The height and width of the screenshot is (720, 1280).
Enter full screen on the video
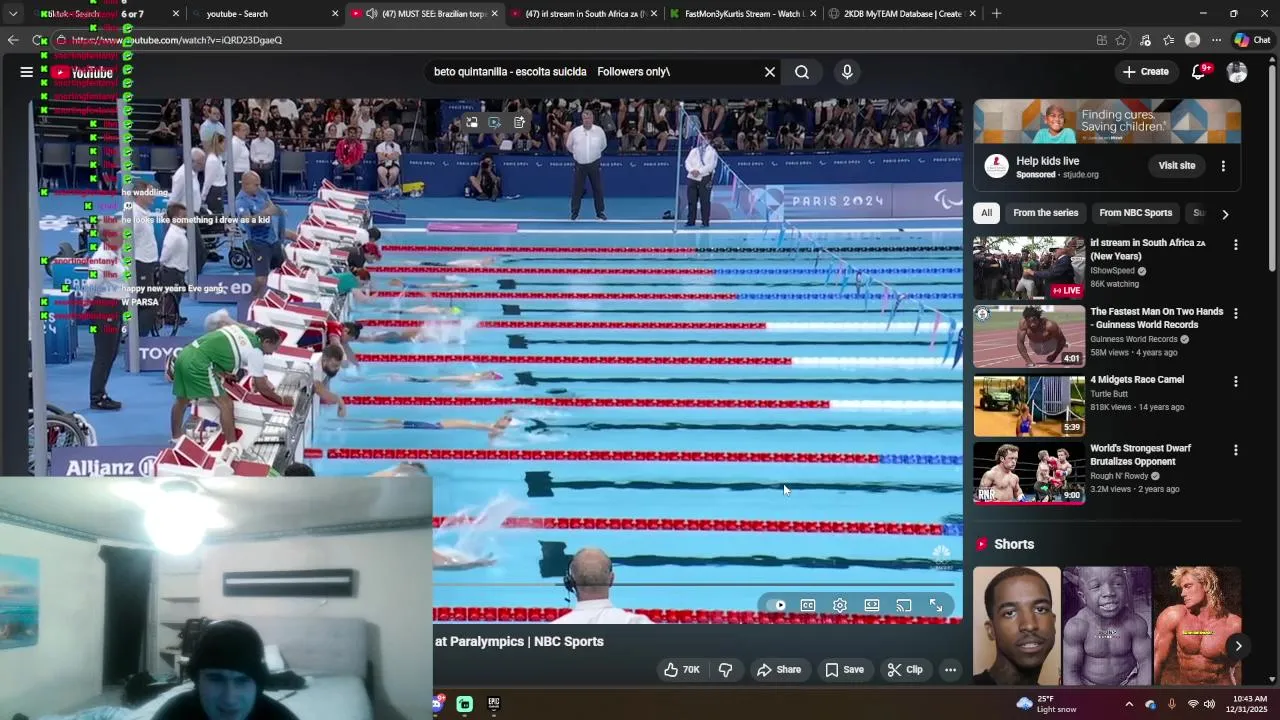[x=936, y=605]
